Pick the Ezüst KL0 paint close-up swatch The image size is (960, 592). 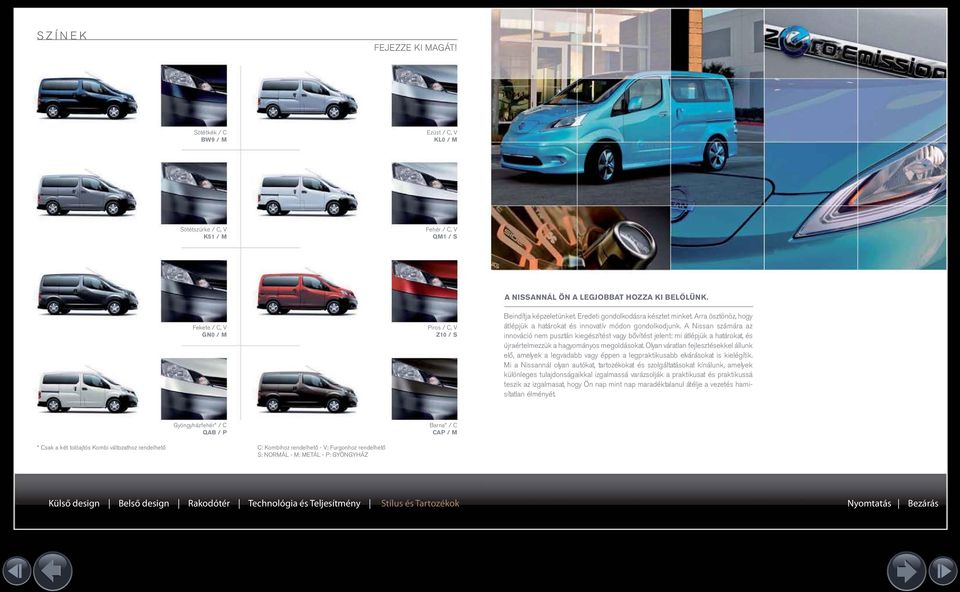point(424,96)
